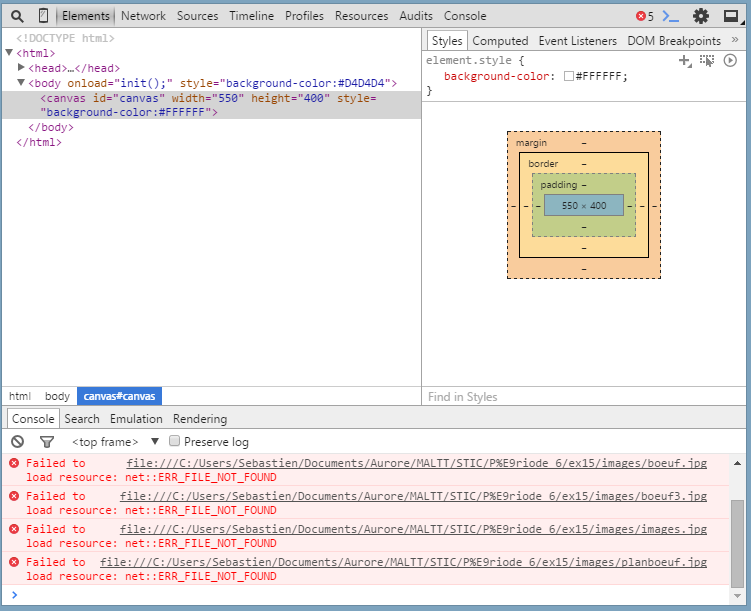Switch to the Network tab
Viewport: 751px width, 611px height.
coord(144,16)
